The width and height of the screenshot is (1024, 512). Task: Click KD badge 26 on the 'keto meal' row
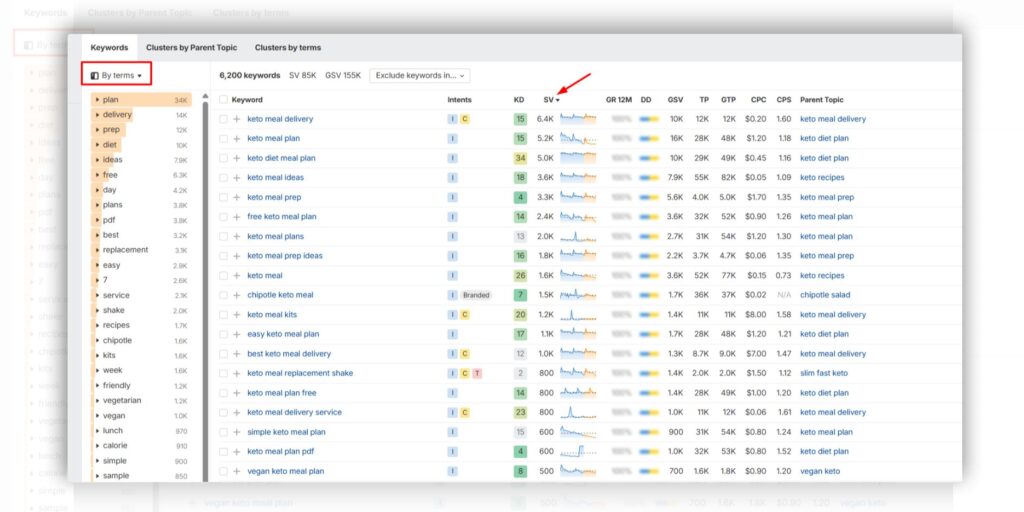(x=520, y=276)
